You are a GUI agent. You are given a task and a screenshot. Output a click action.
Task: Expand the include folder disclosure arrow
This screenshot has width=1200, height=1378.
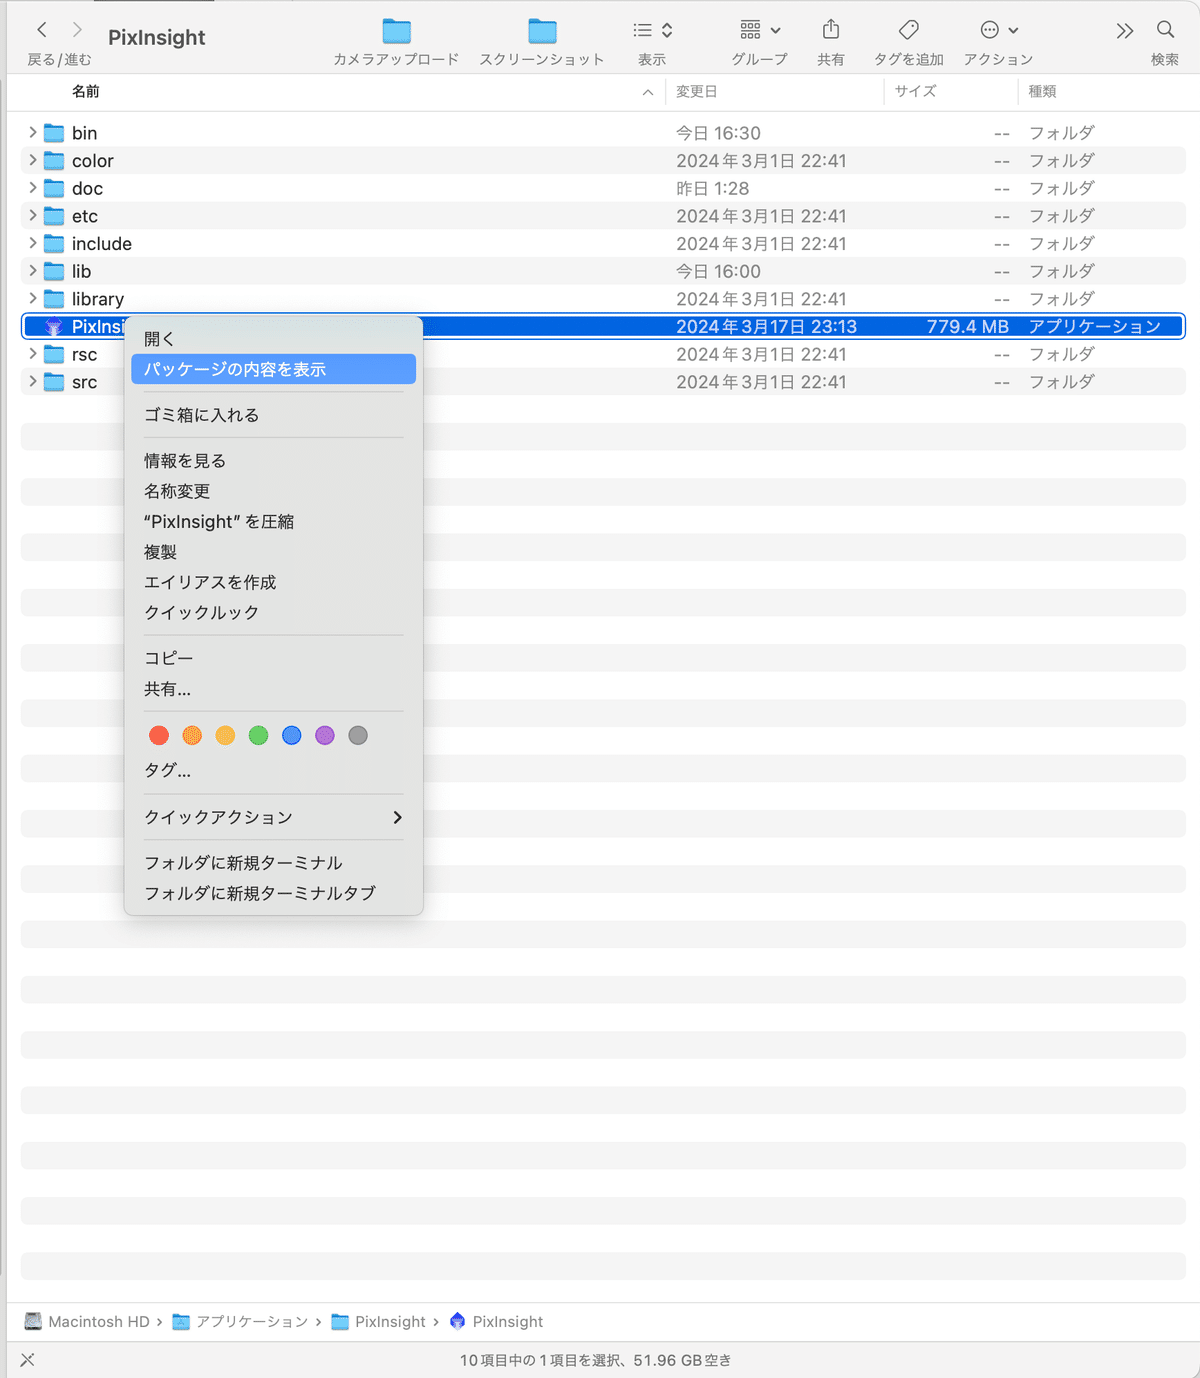coord(32,243)
